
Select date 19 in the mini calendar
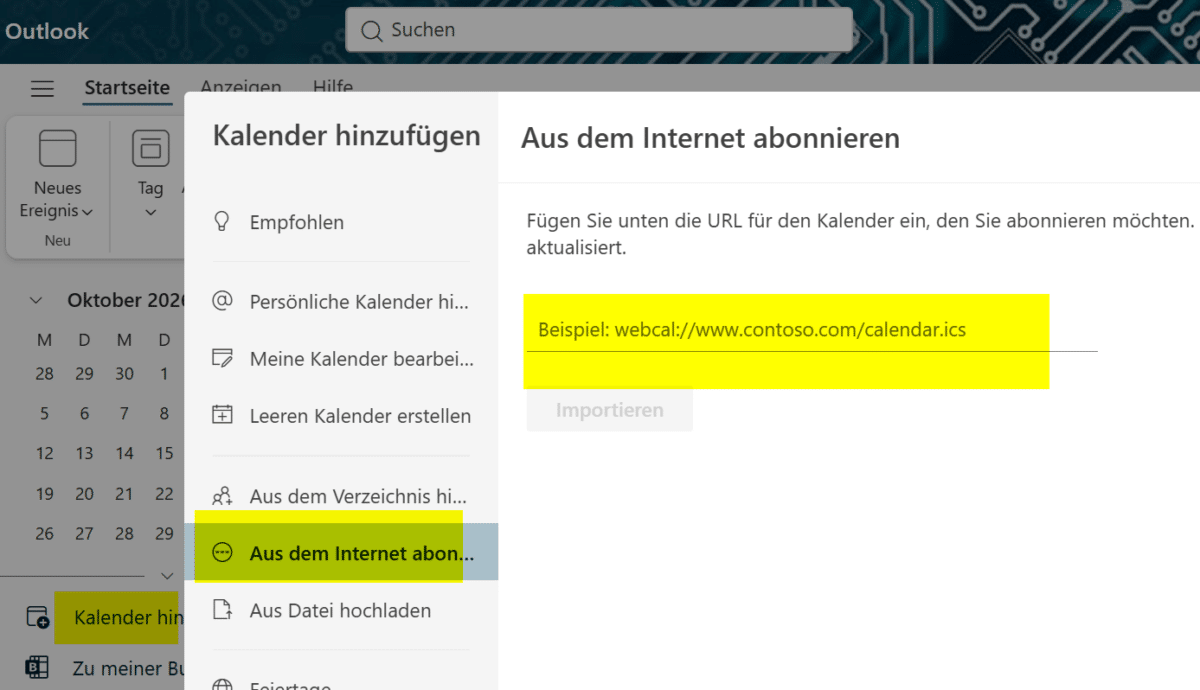pos(44,493)
